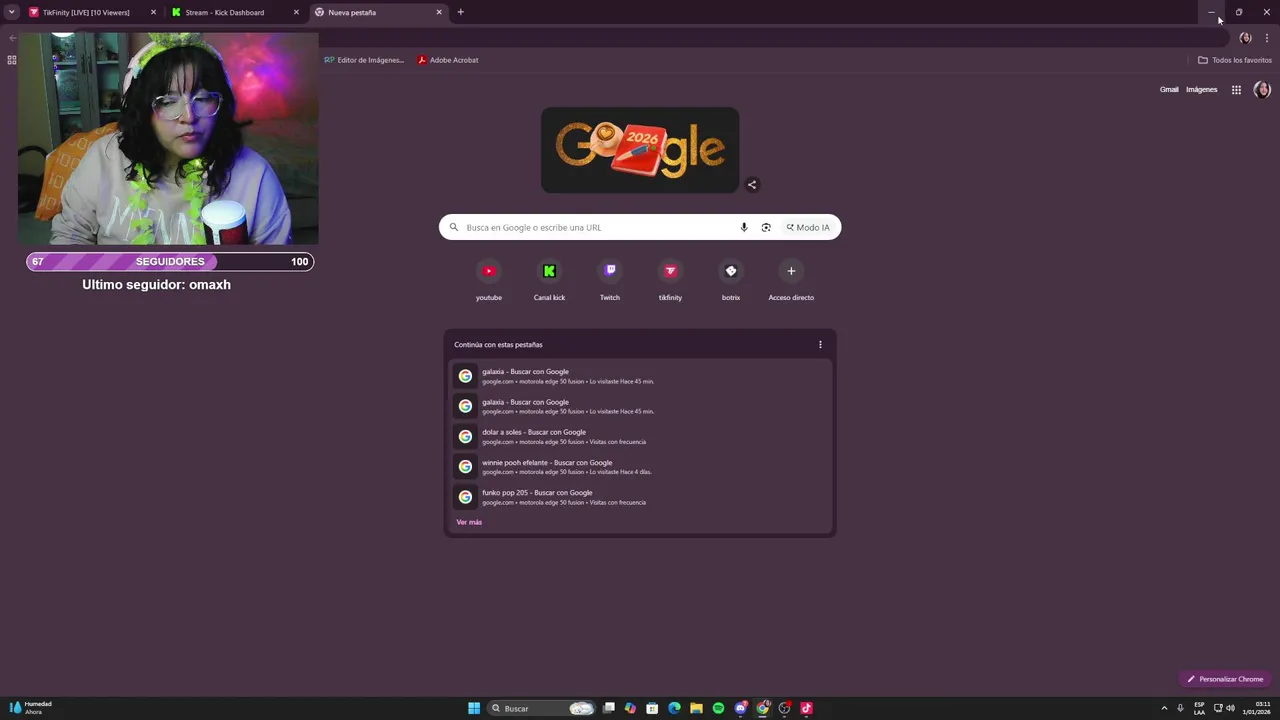Viewport: 1280px width, 720px height.
Task: Open clock and date 03:11
Action: point(1256,708)
